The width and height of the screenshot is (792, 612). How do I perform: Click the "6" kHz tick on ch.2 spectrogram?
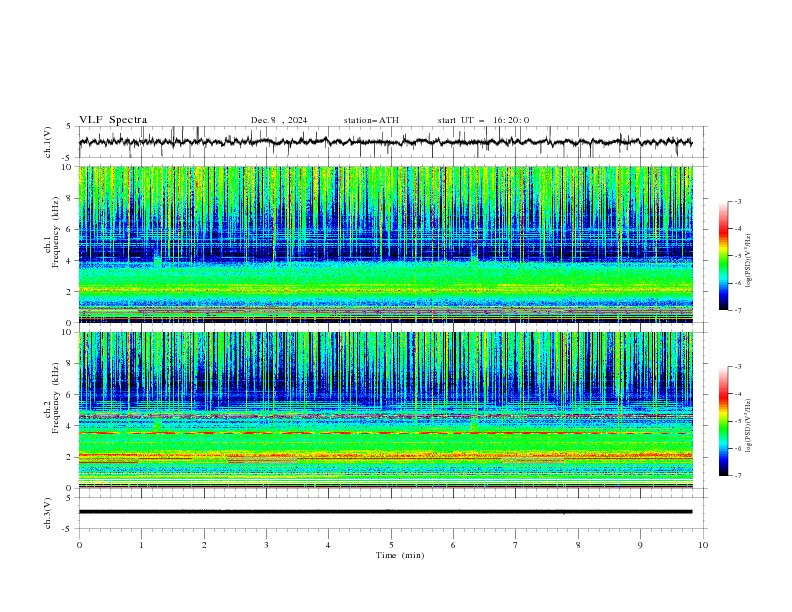pos(70,395)
